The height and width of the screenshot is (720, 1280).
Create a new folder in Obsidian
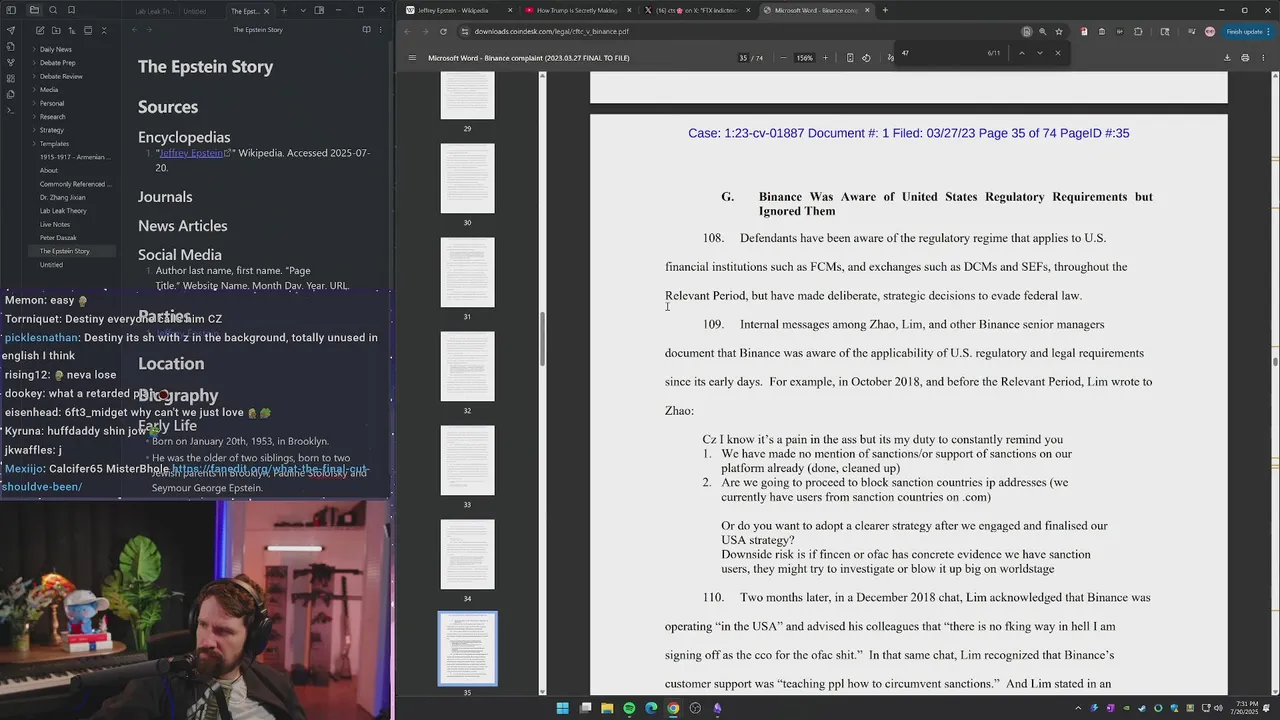coord(55,31)
